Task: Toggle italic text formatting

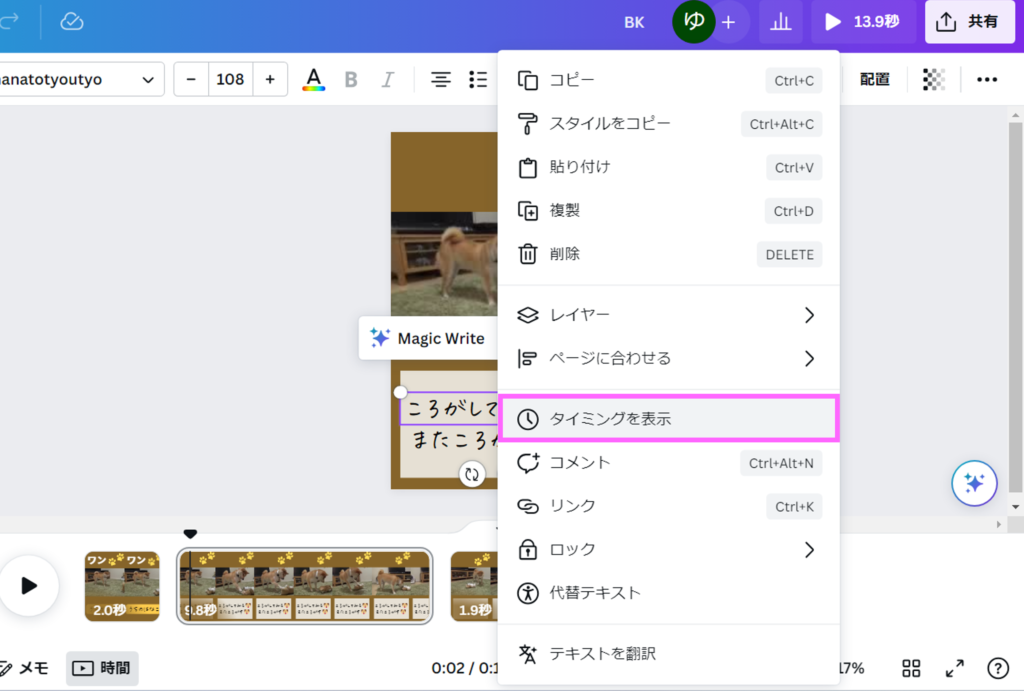Action: 388,79
